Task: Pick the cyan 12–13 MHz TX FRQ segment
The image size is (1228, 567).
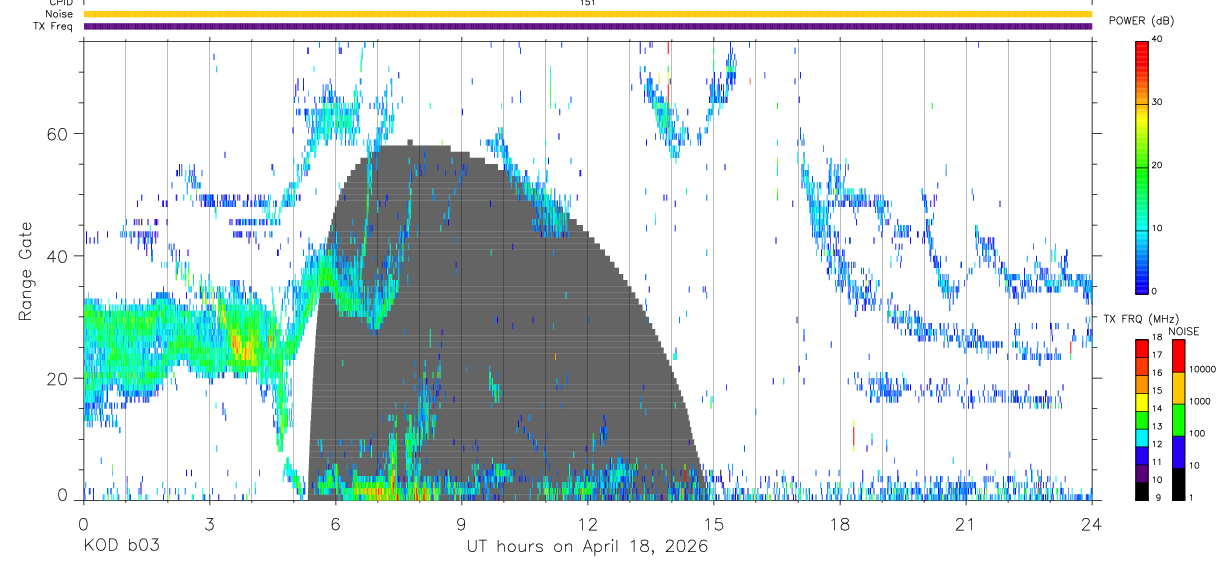Action: click(x=1141, y=438)
